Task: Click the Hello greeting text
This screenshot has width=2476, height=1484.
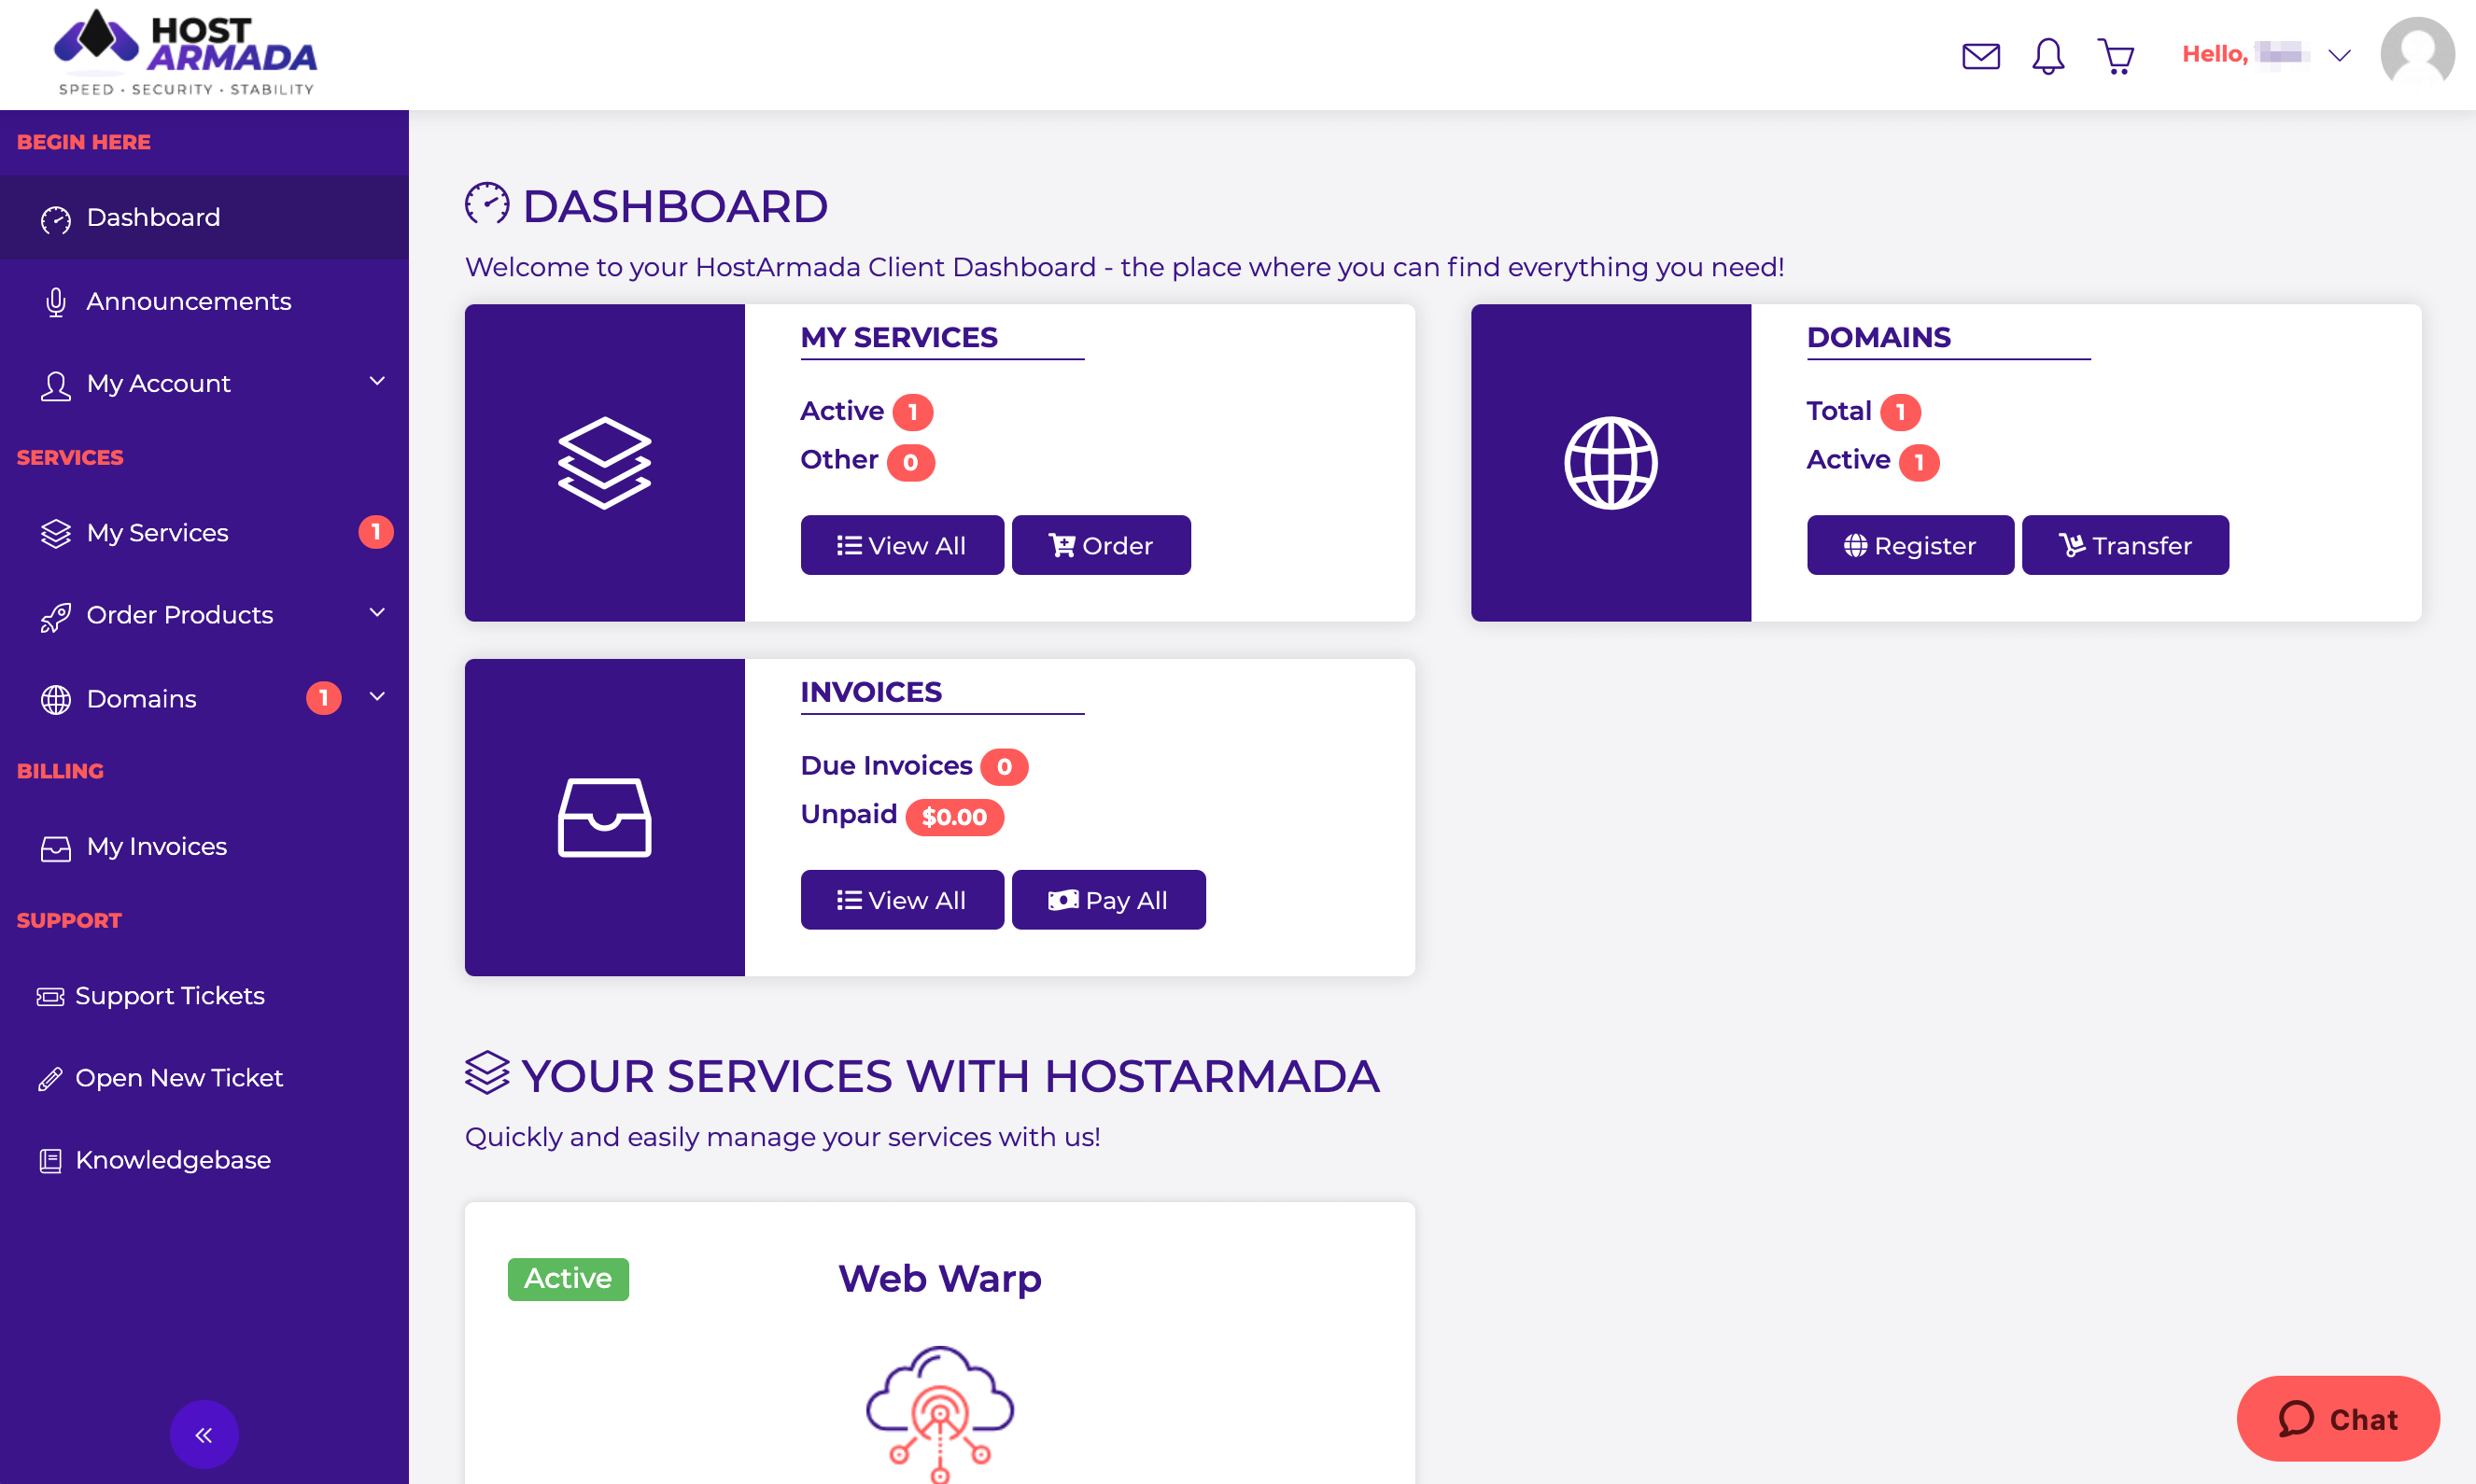Action: point(2215,54)
